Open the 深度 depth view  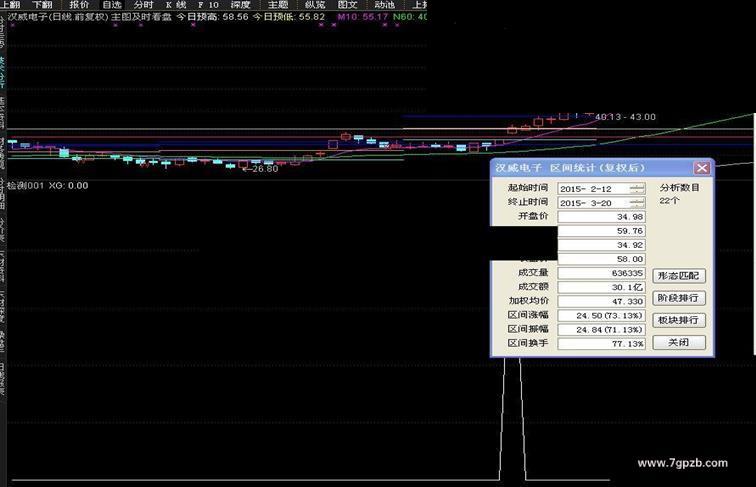[240, 5]
